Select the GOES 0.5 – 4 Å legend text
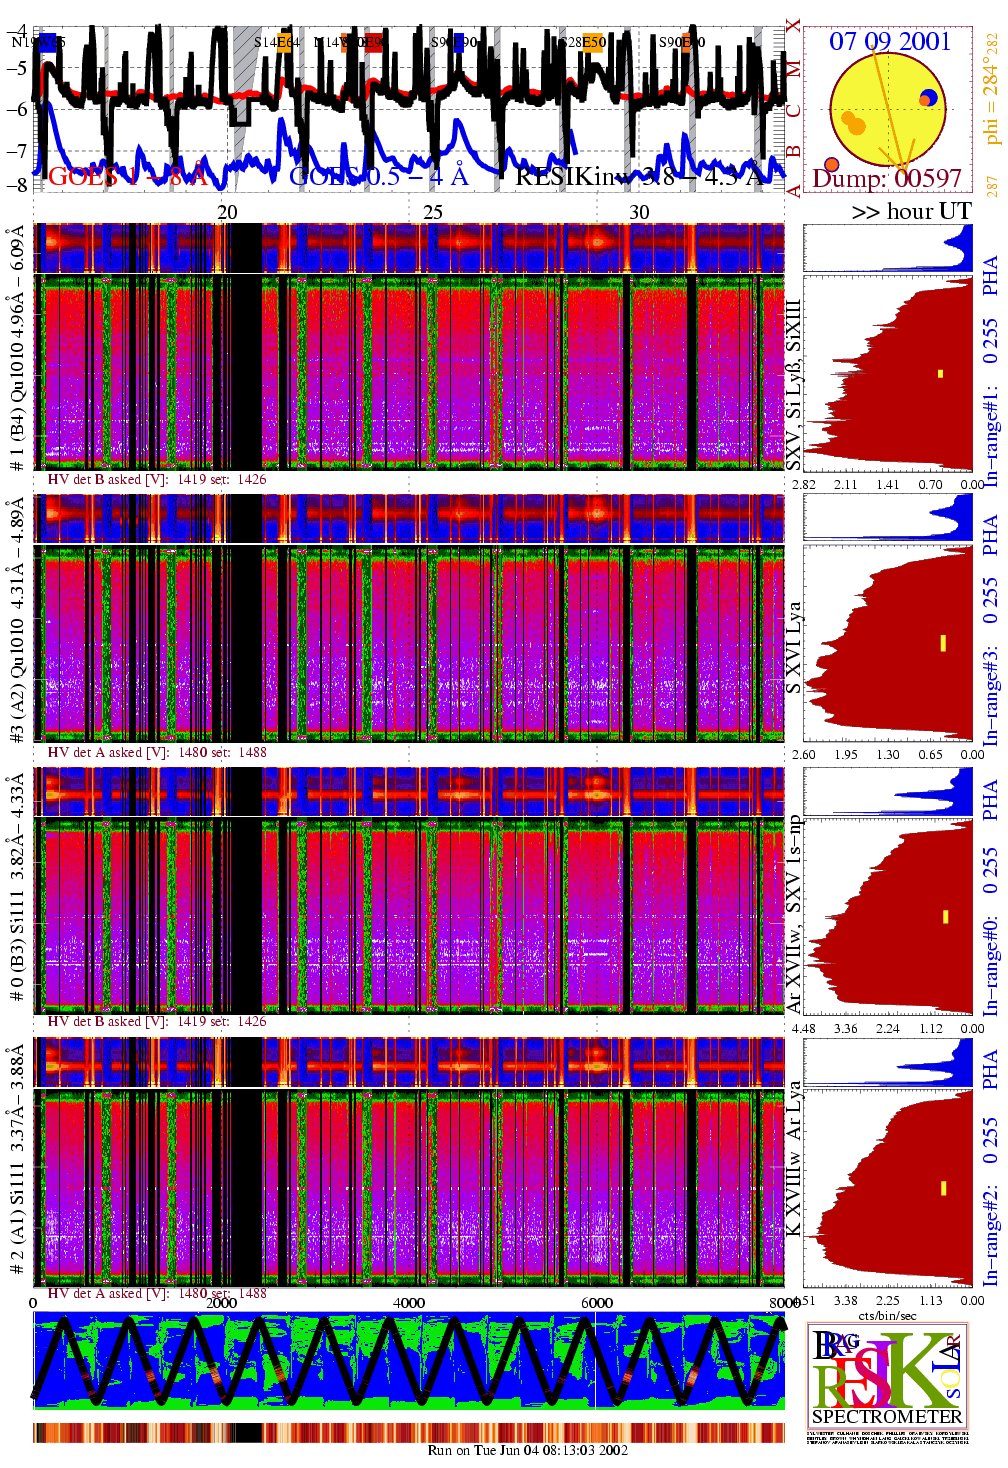1008x1468 pixels. (378, 177)
